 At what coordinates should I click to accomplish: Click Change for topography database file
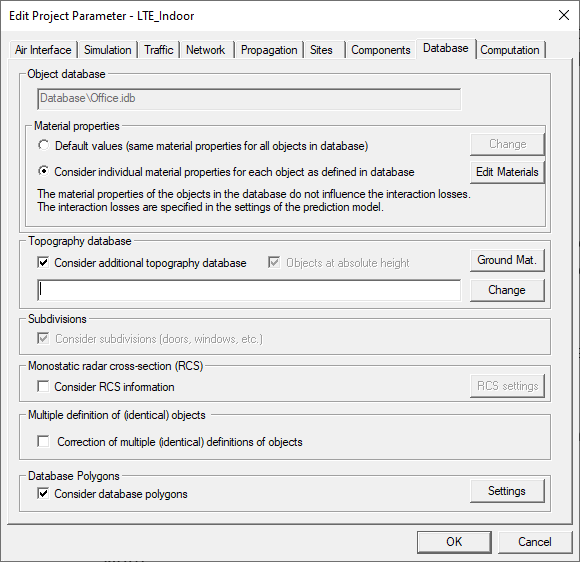(507, 290)
